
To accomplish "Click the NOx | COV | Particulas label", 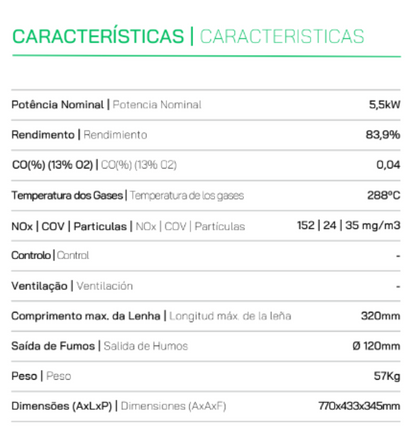I will (69, 226).
